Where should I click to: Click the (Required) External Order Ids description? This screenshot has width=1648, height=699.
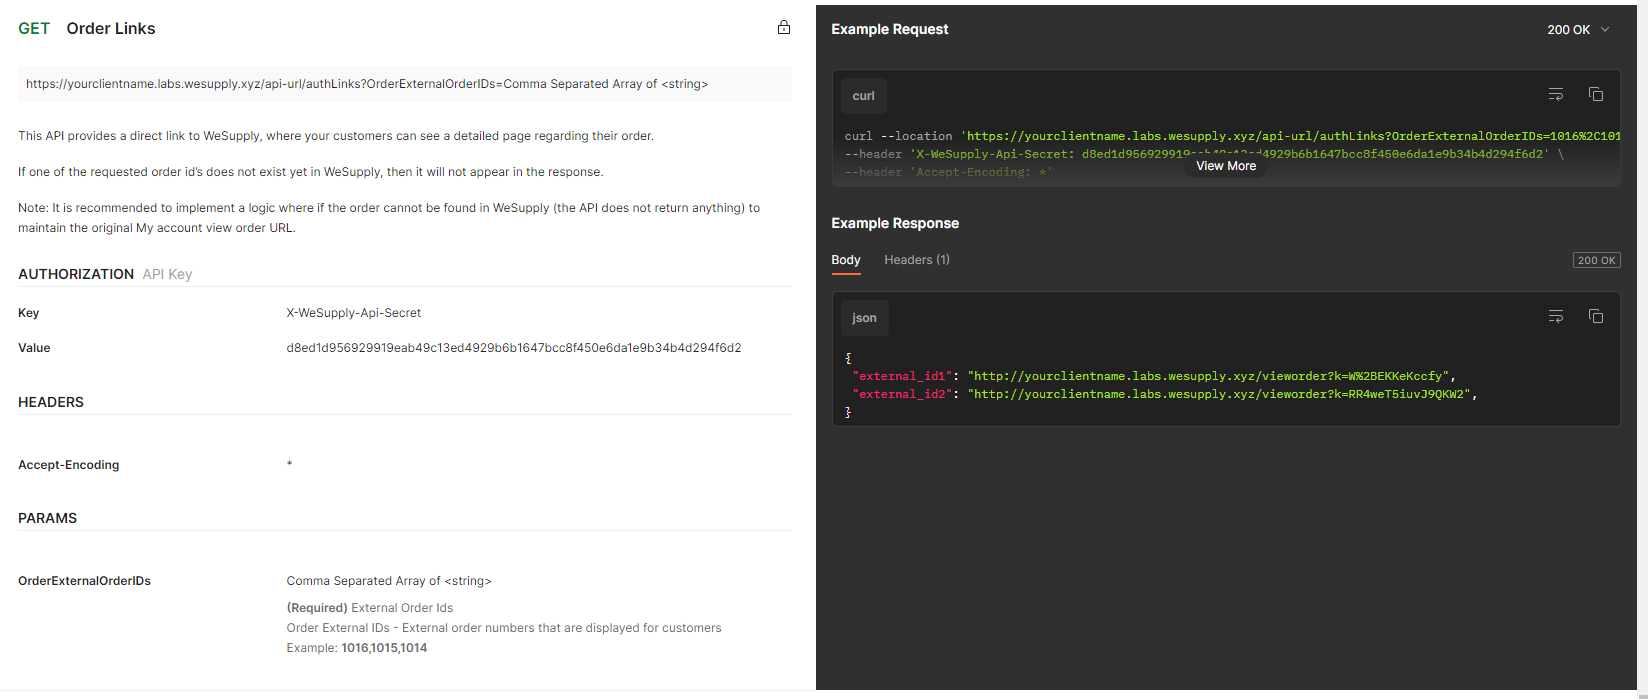pyautogui.click(x=370, y=608)
